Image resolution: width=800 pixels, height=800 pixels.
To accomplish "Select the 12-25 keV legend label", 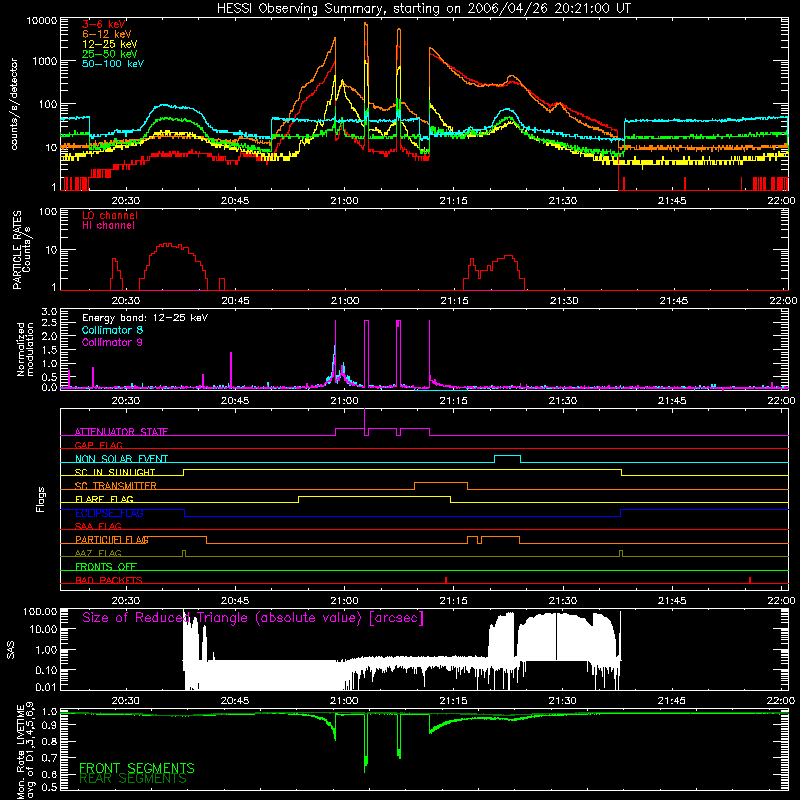I will pyautogui.click(x=110, y=44).
